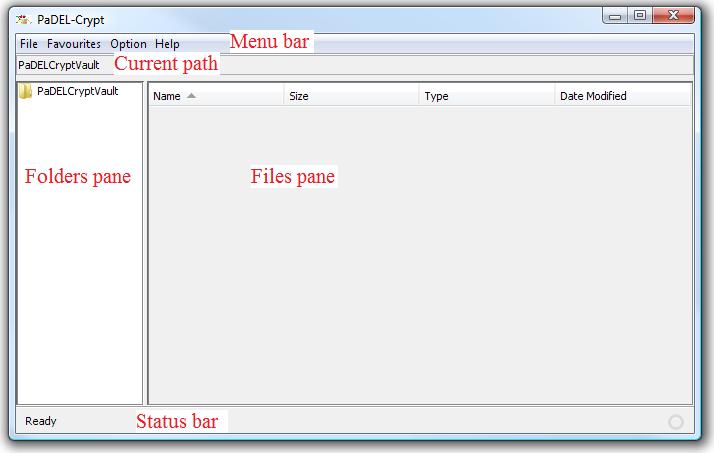Close the PaDEL-Crypt window

tap(675, 15)
